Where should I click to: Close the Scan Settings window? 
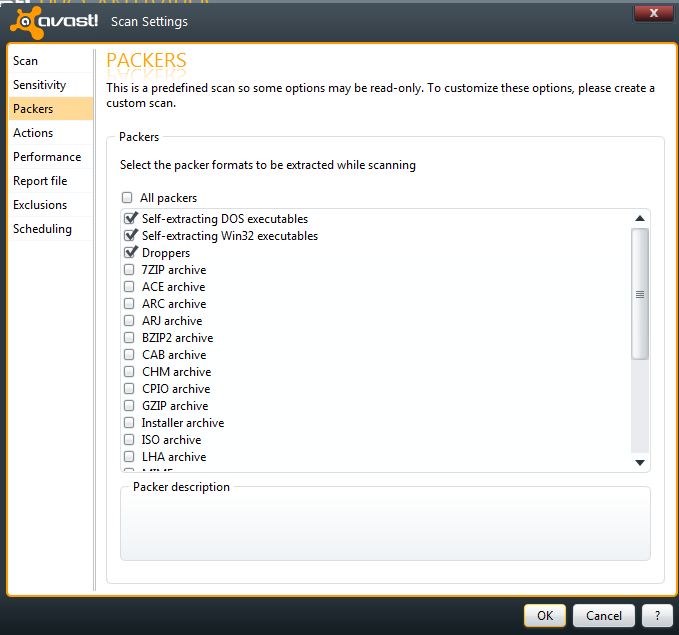(653, 13)
